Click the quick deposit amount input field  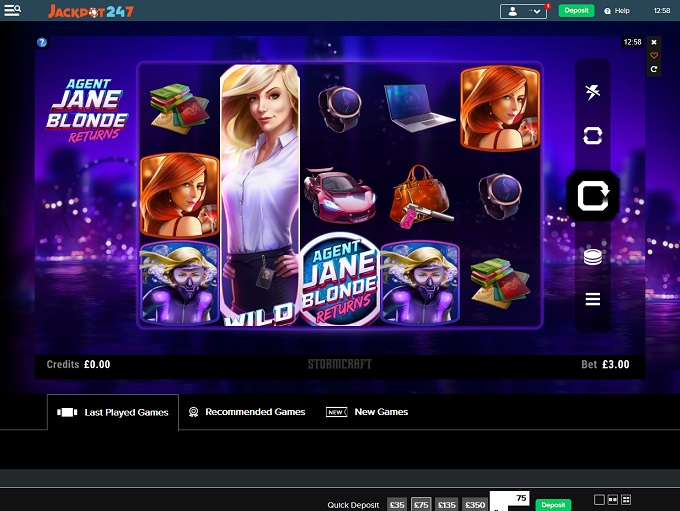510,499
